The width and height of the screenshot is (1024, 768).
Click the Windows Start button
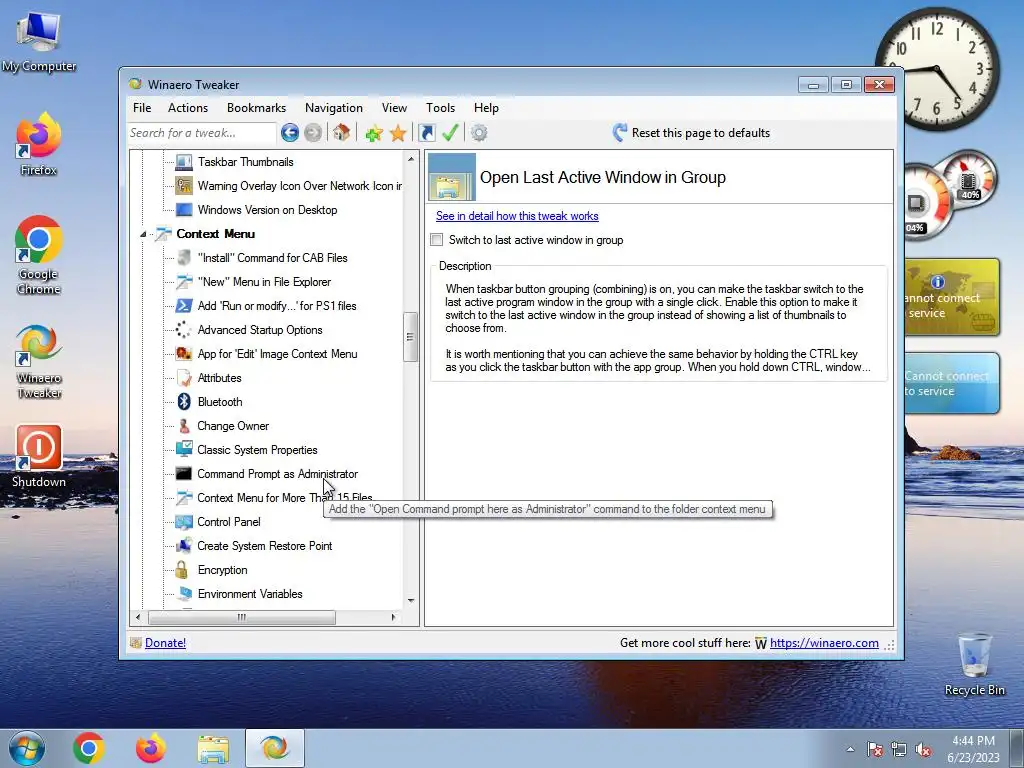pos(26,748)
